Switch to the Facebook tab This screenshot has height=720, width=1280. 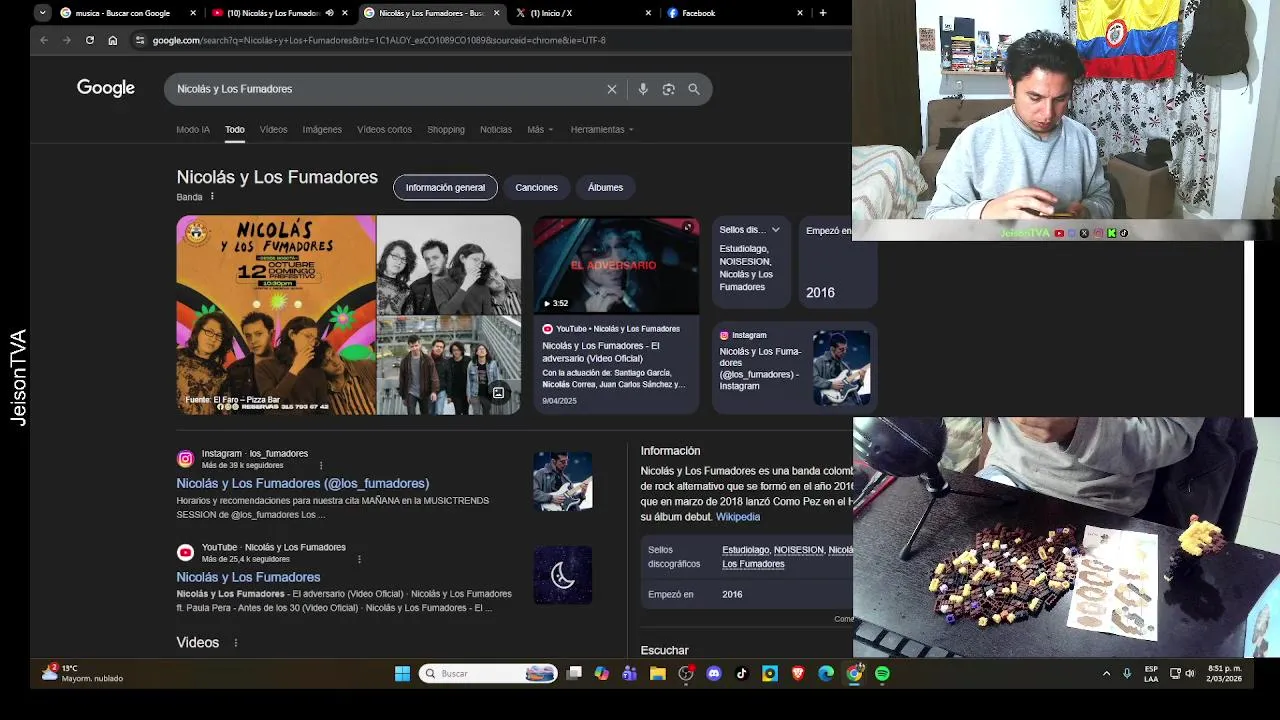[x=698, y=13]
